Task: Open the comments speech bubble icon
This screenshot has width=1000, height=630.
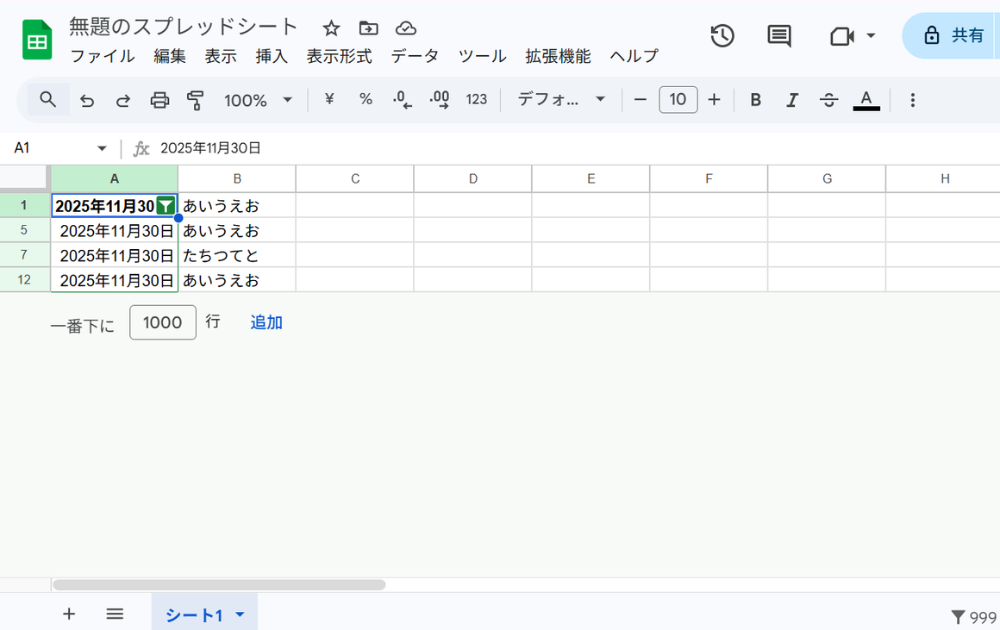Action: [779, 36]
